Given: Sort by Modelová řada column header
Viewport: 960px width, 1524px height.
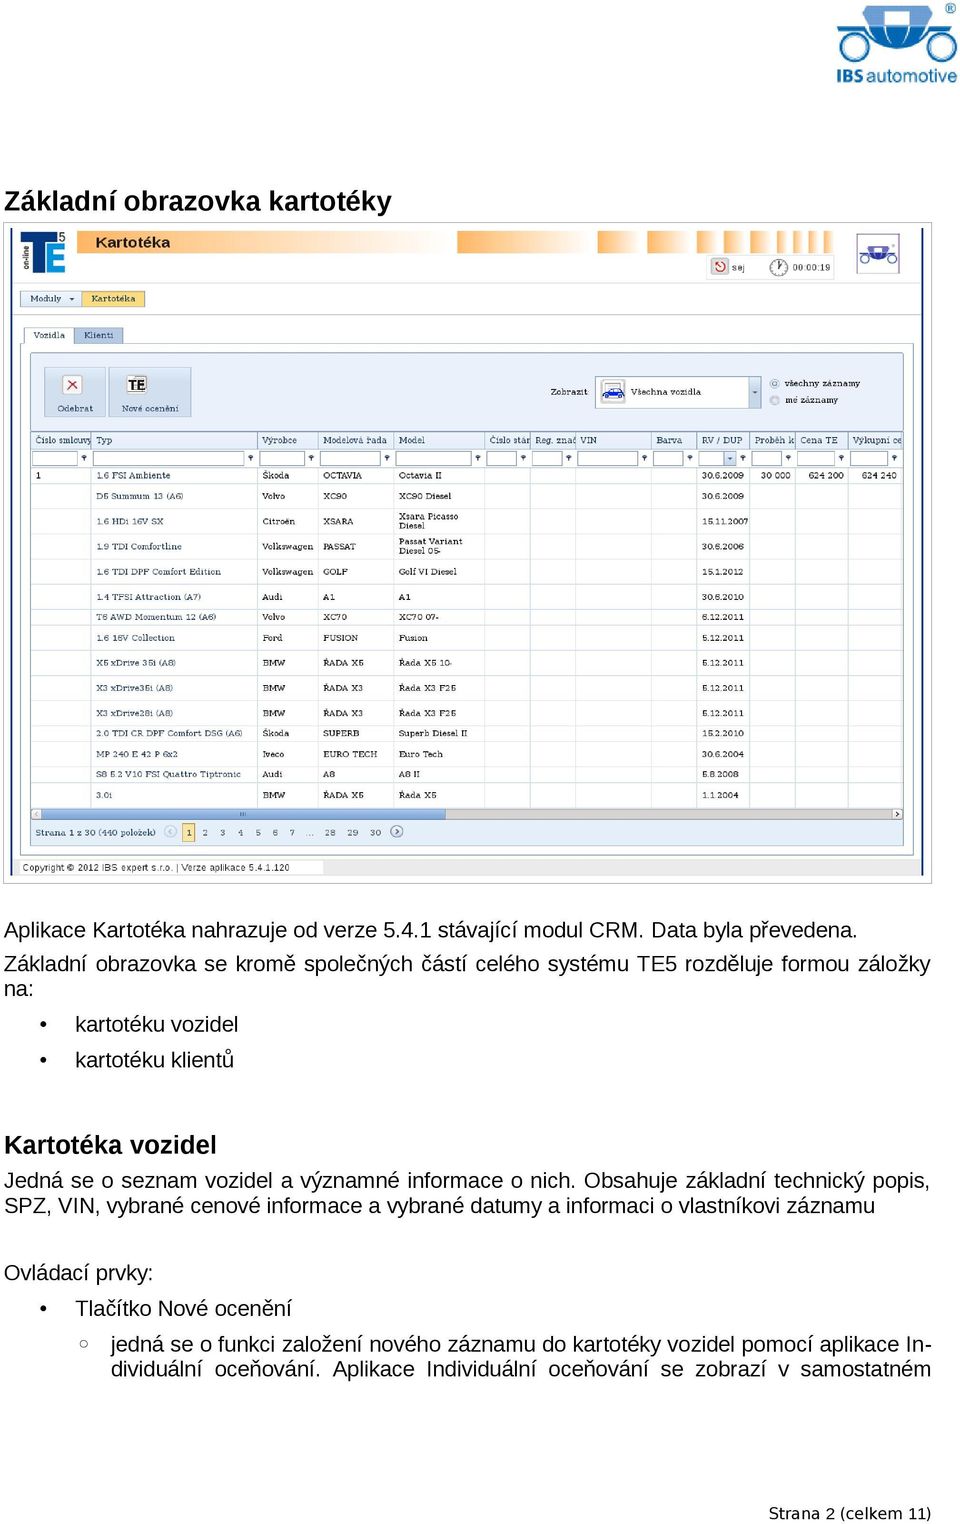Looking at the screenshot, I should point(357,440).
